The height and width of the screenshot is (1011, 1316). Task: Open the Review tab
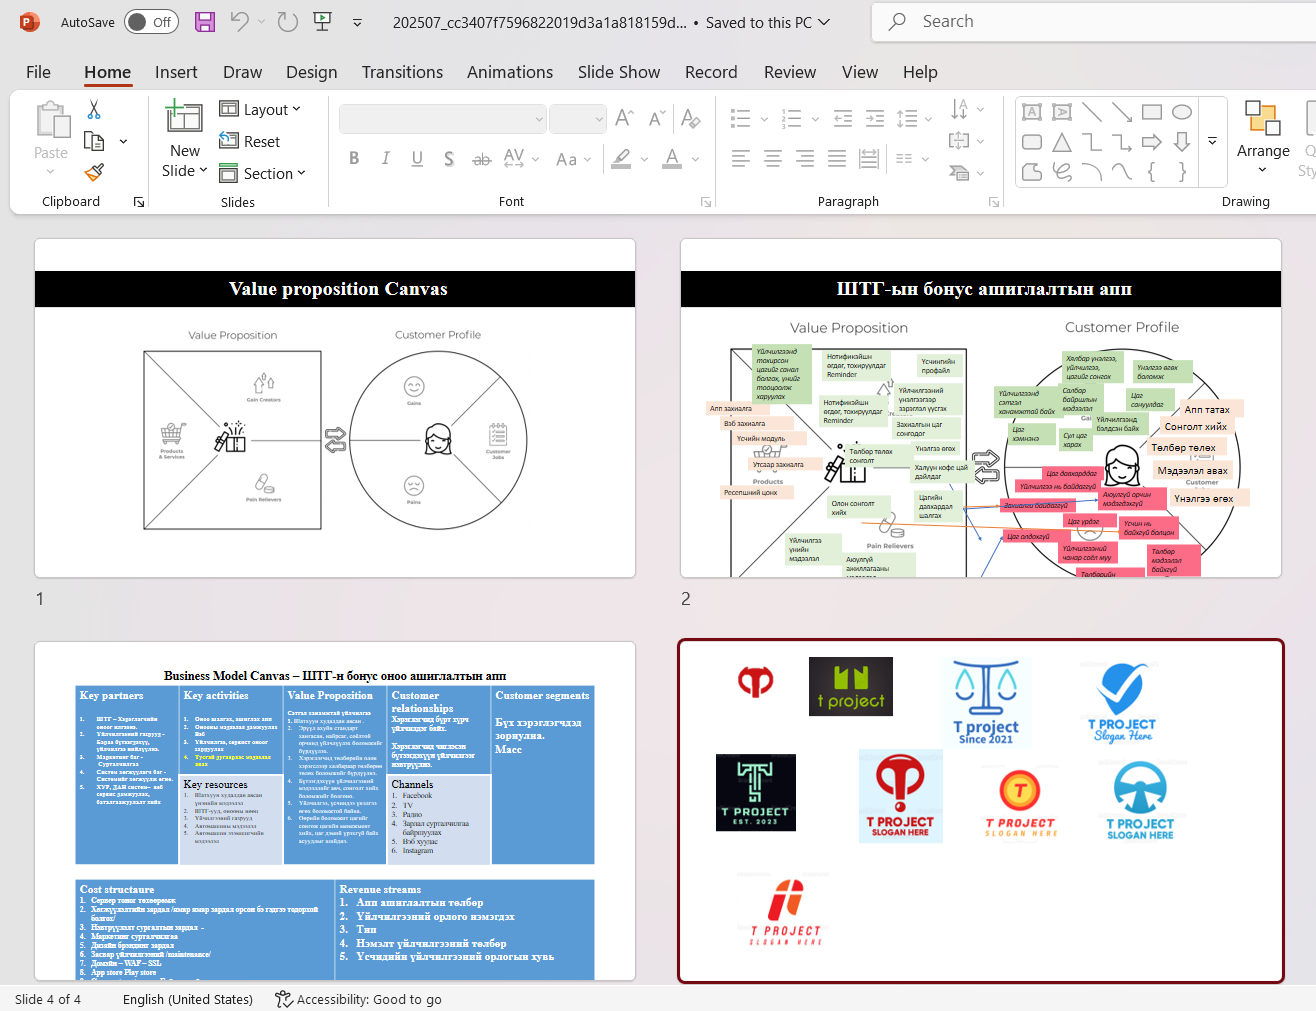pos(790,72)
